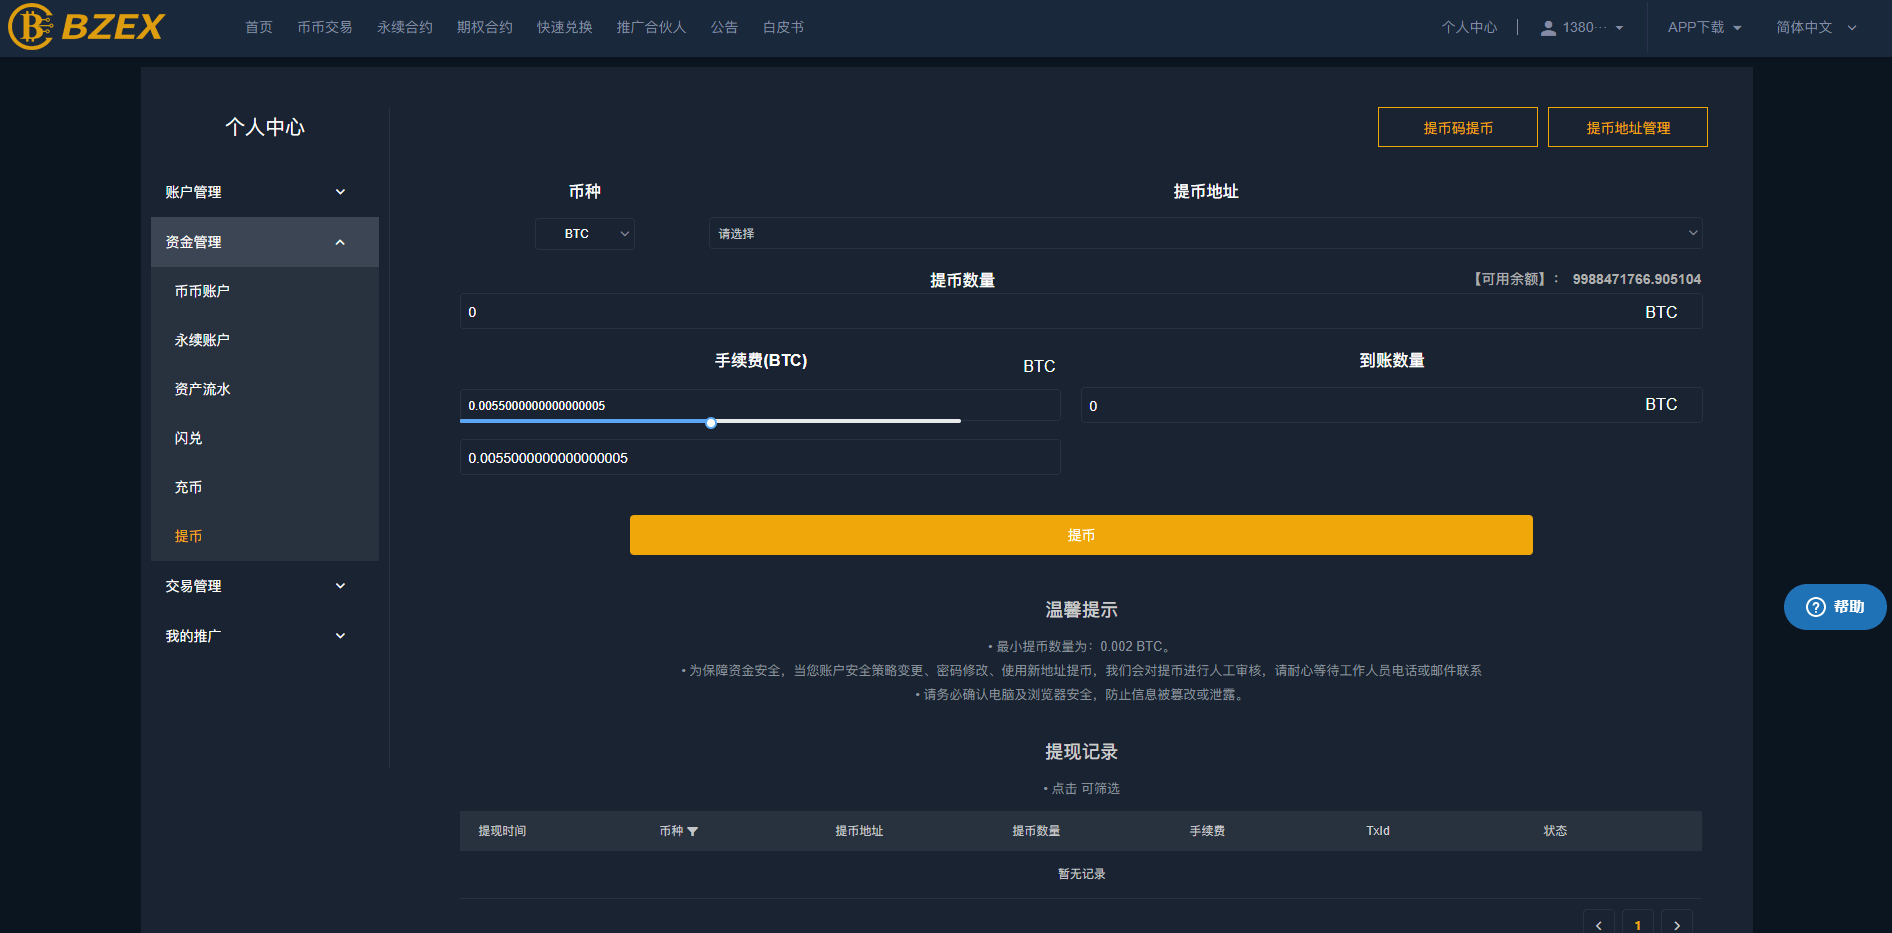Click the orange 提币 submit button
This screenshot has height=933, width=1892.
tap(1080, 535)
